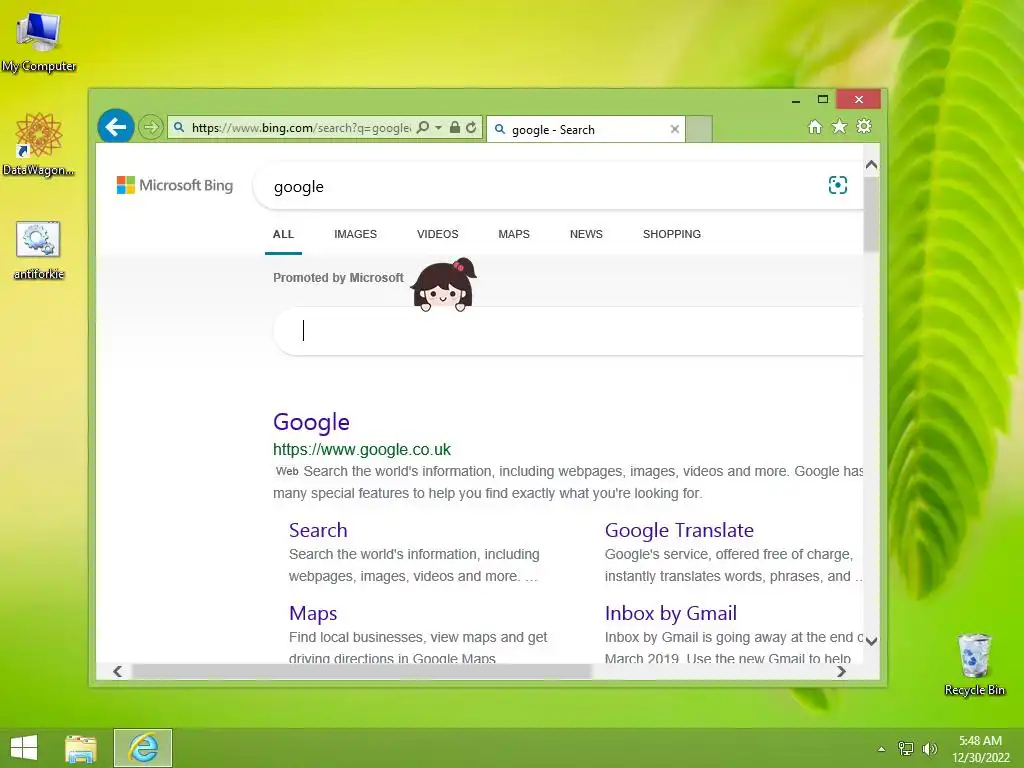Switch to the ALL results tab
The height and width of the screenshot is (768, 1024).
[283, 234]
